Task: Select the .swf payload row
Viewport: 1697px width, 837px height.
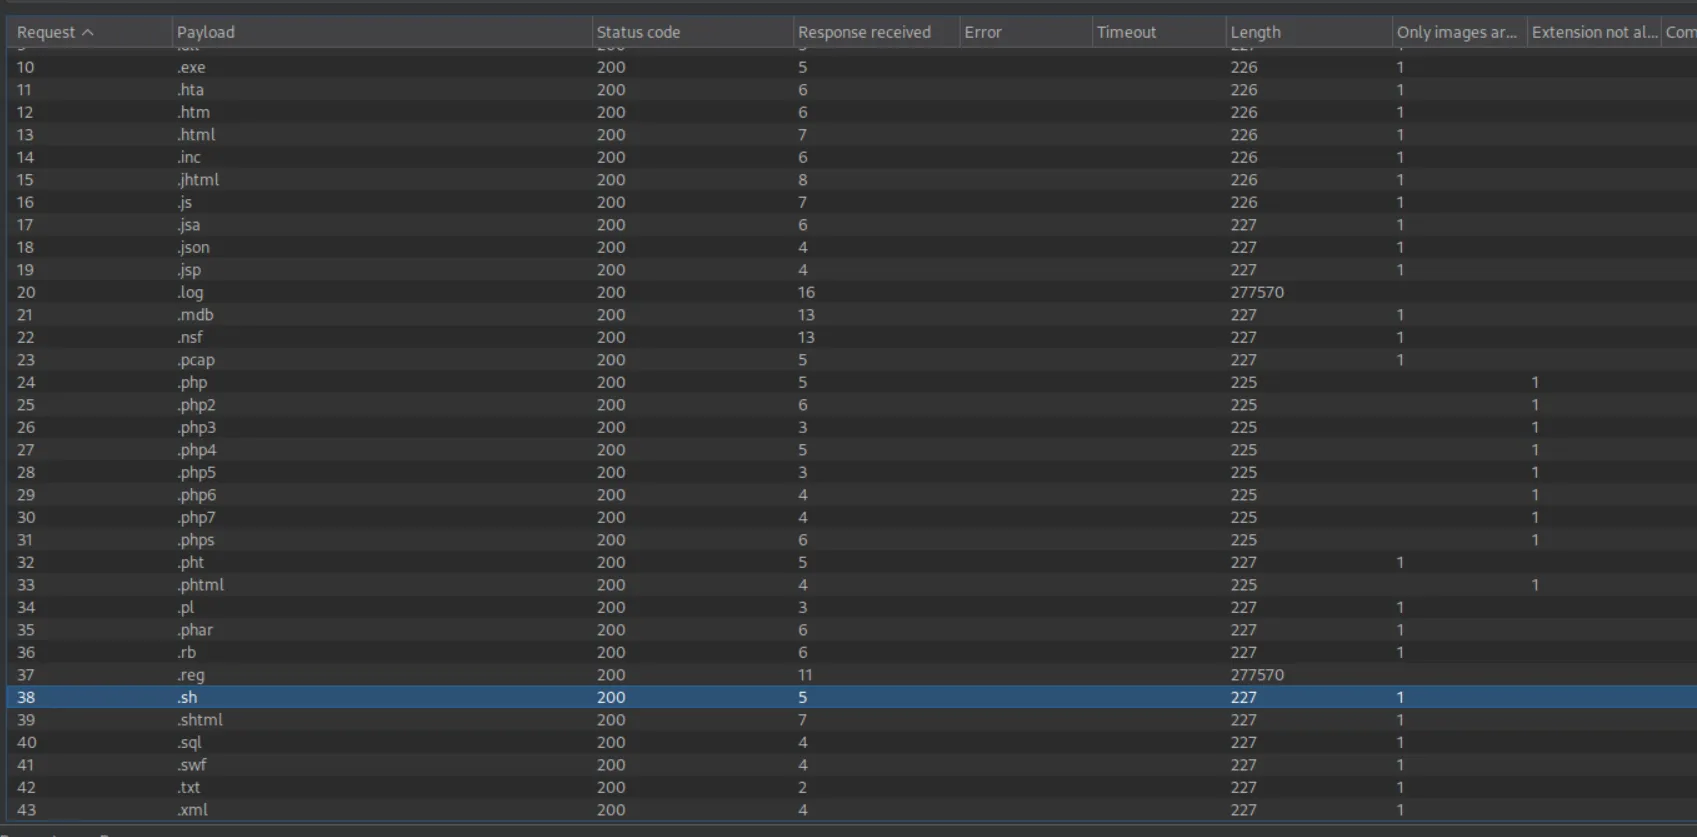Action: click(x=852, y=765)
